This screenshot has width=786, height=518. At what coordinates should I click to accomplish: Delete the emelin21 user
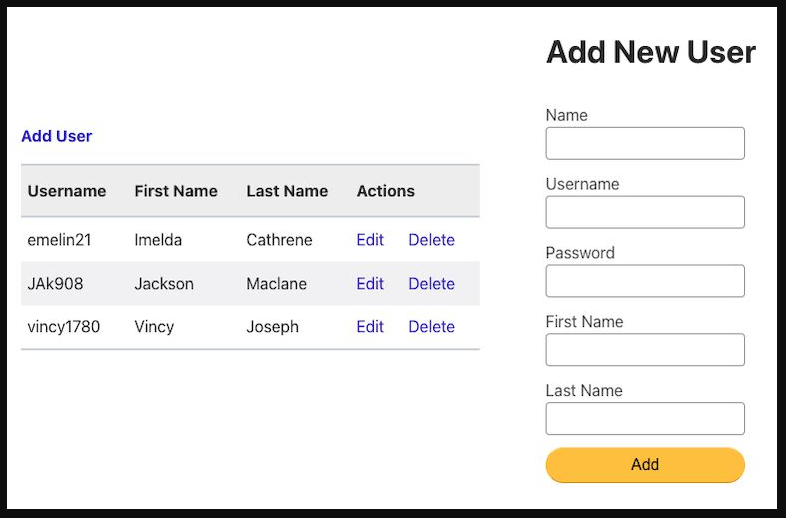pyautogui.click(x=431, y=240)
